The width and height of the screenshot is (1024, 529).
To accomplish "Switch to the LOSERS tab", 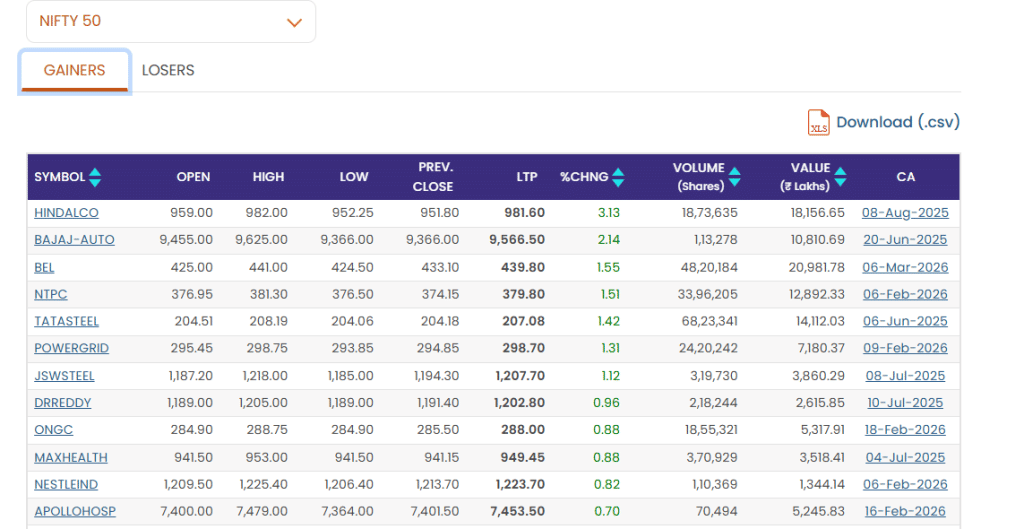I will [168, 70].
